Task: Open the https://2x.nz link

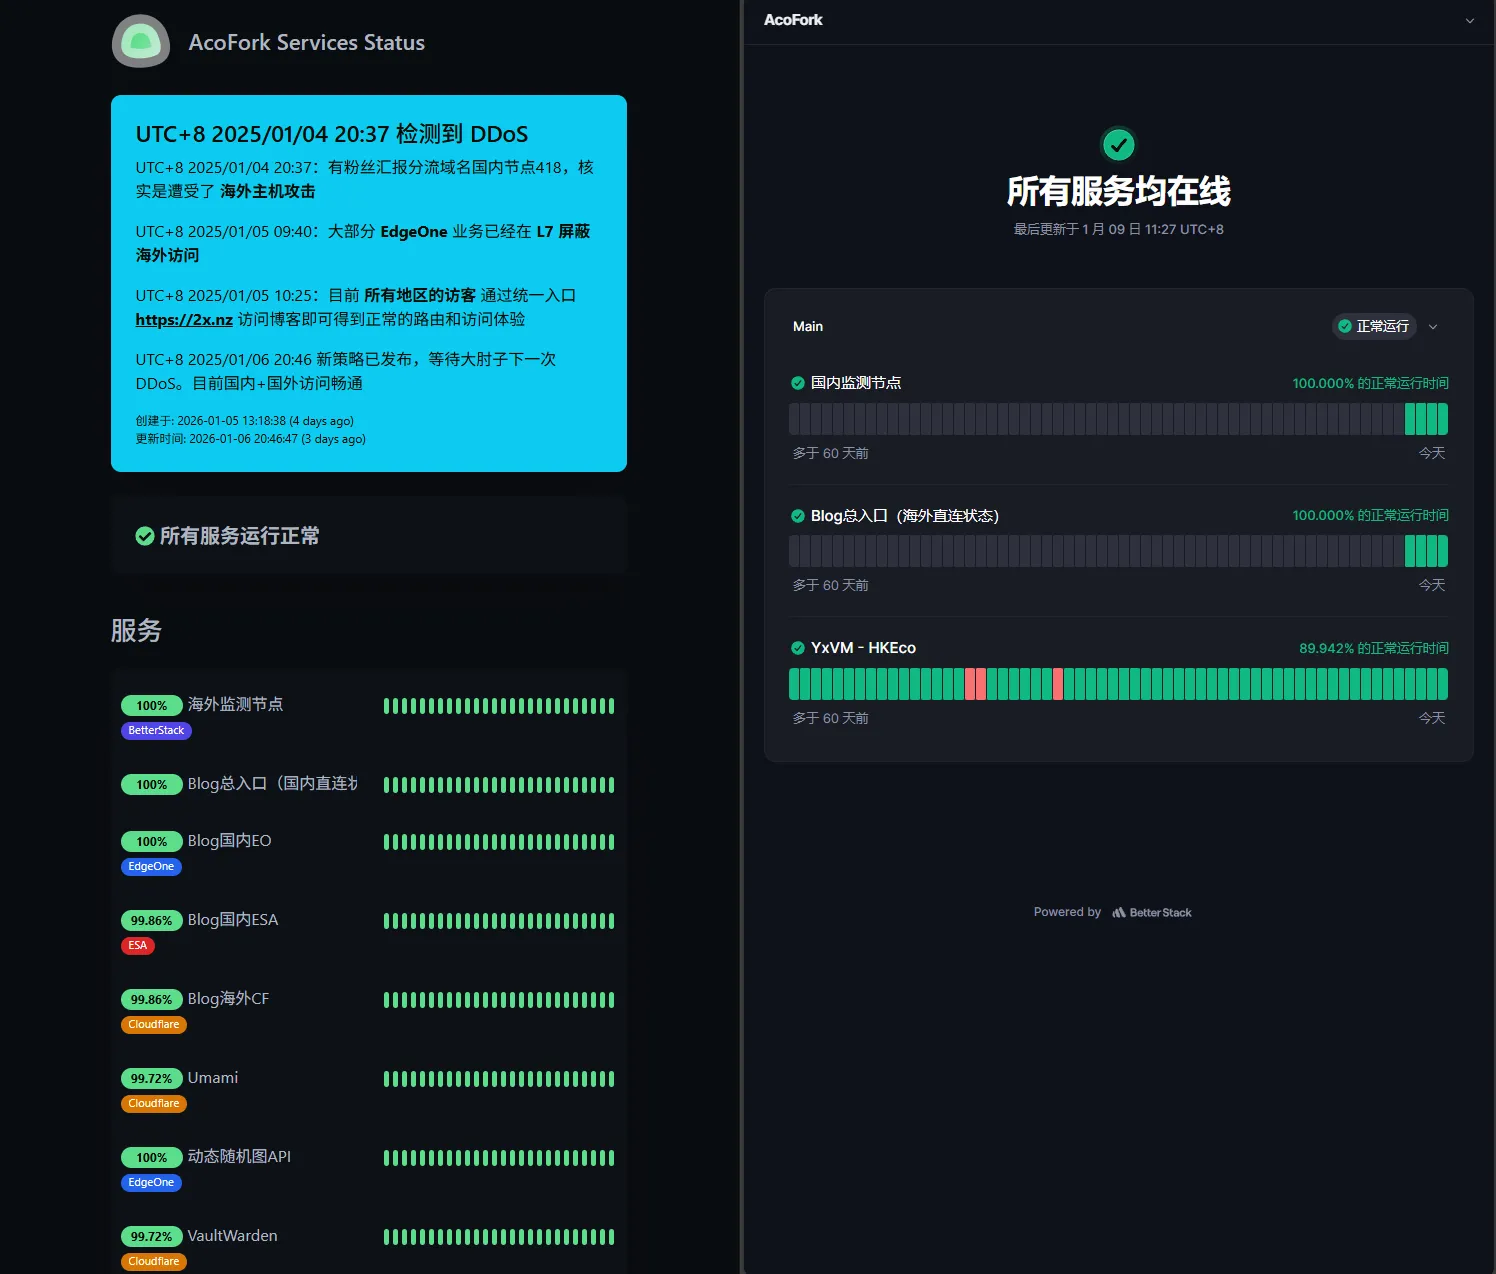Action: click(x=184, y=320)
